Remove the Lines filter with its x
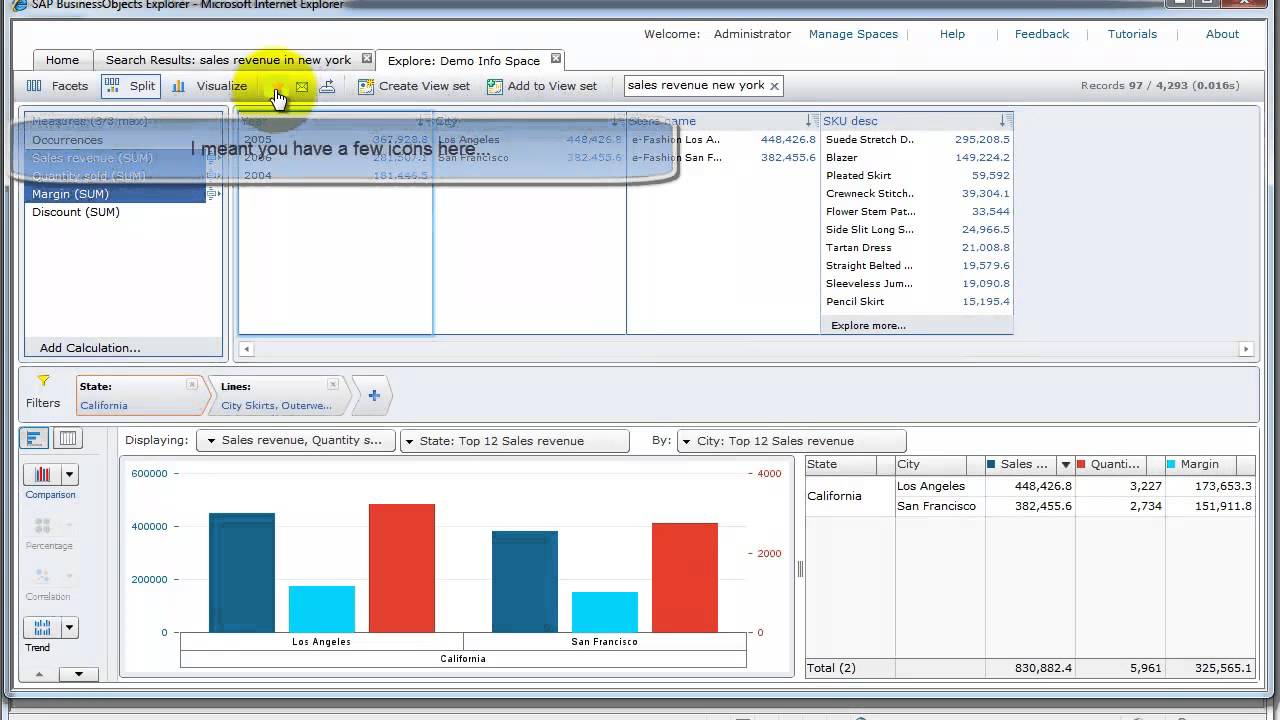Viewport: 1280px width, 720px height. click(x=333, y=385)
